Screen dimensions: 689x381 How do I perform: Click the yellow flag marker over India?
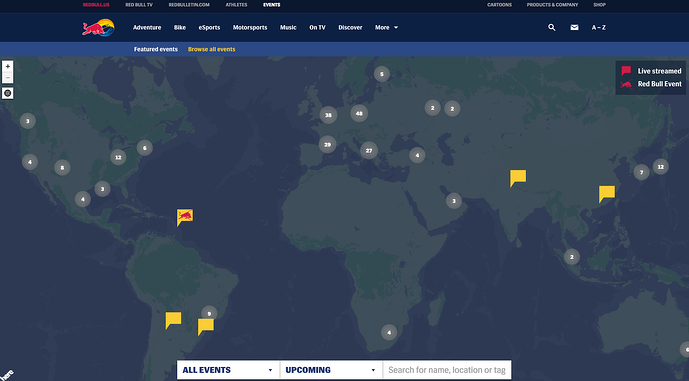(518, 178)
